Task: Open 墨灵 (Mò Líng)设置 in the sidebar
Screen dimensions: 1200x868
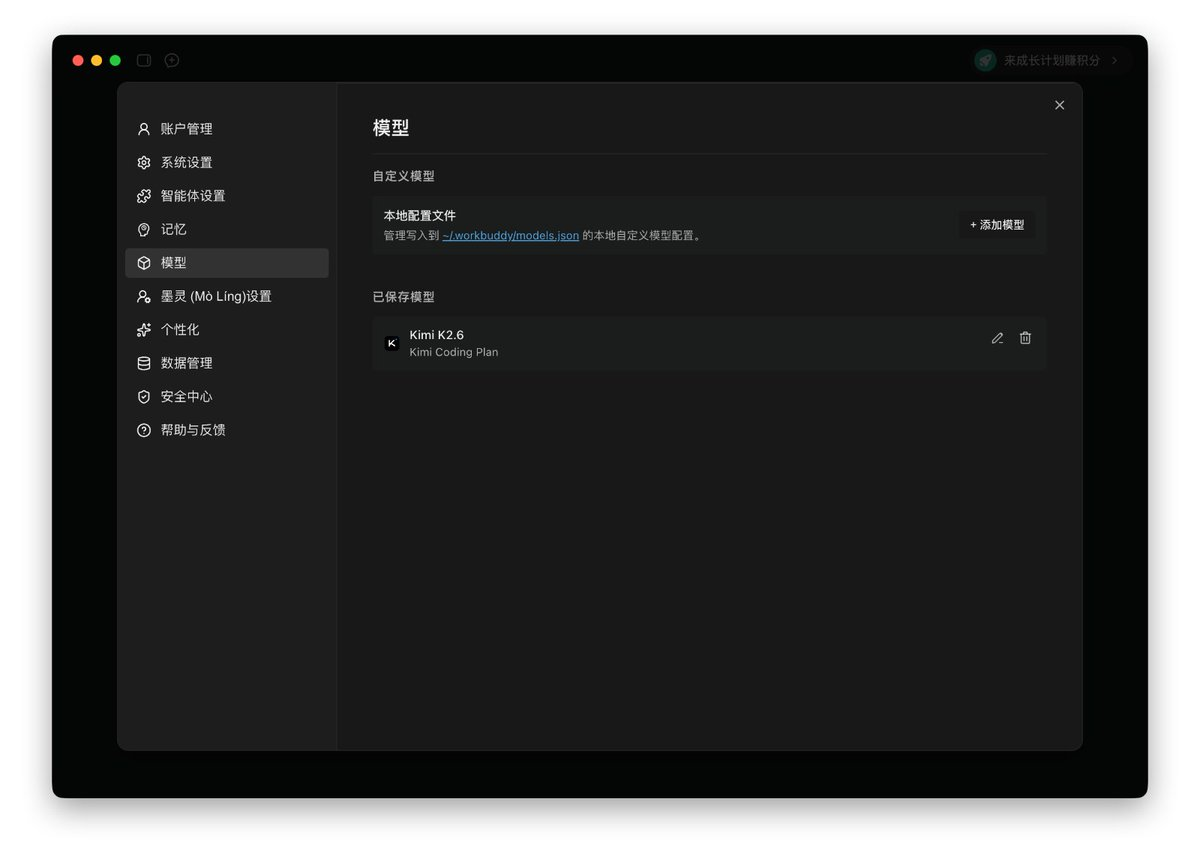Action: coord(227,296)
